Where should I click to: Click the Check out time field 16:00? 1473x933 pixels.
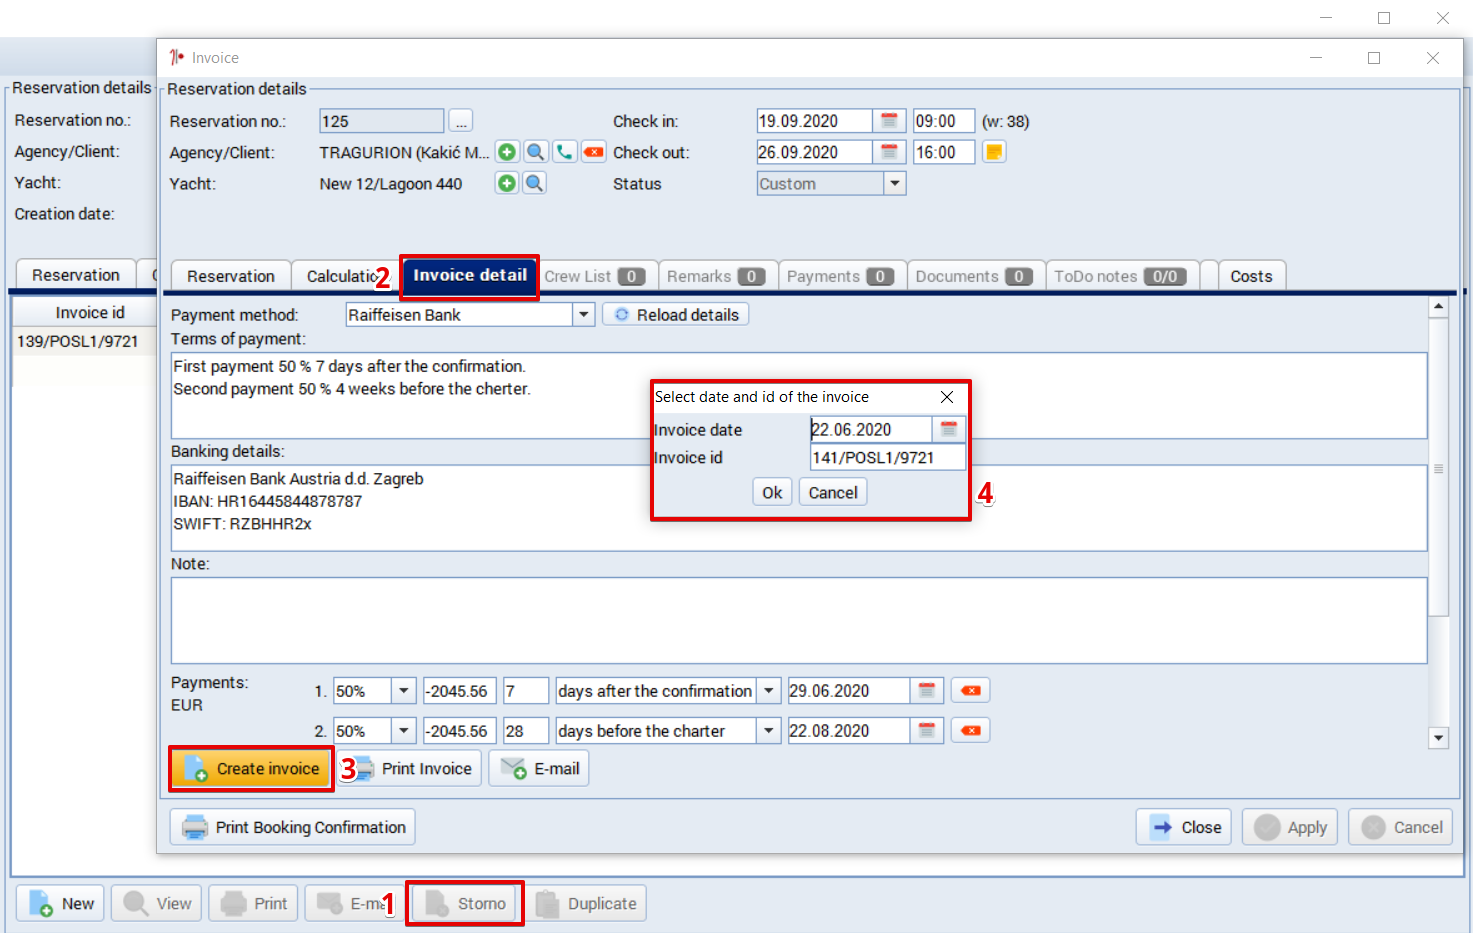pos(944,152)
